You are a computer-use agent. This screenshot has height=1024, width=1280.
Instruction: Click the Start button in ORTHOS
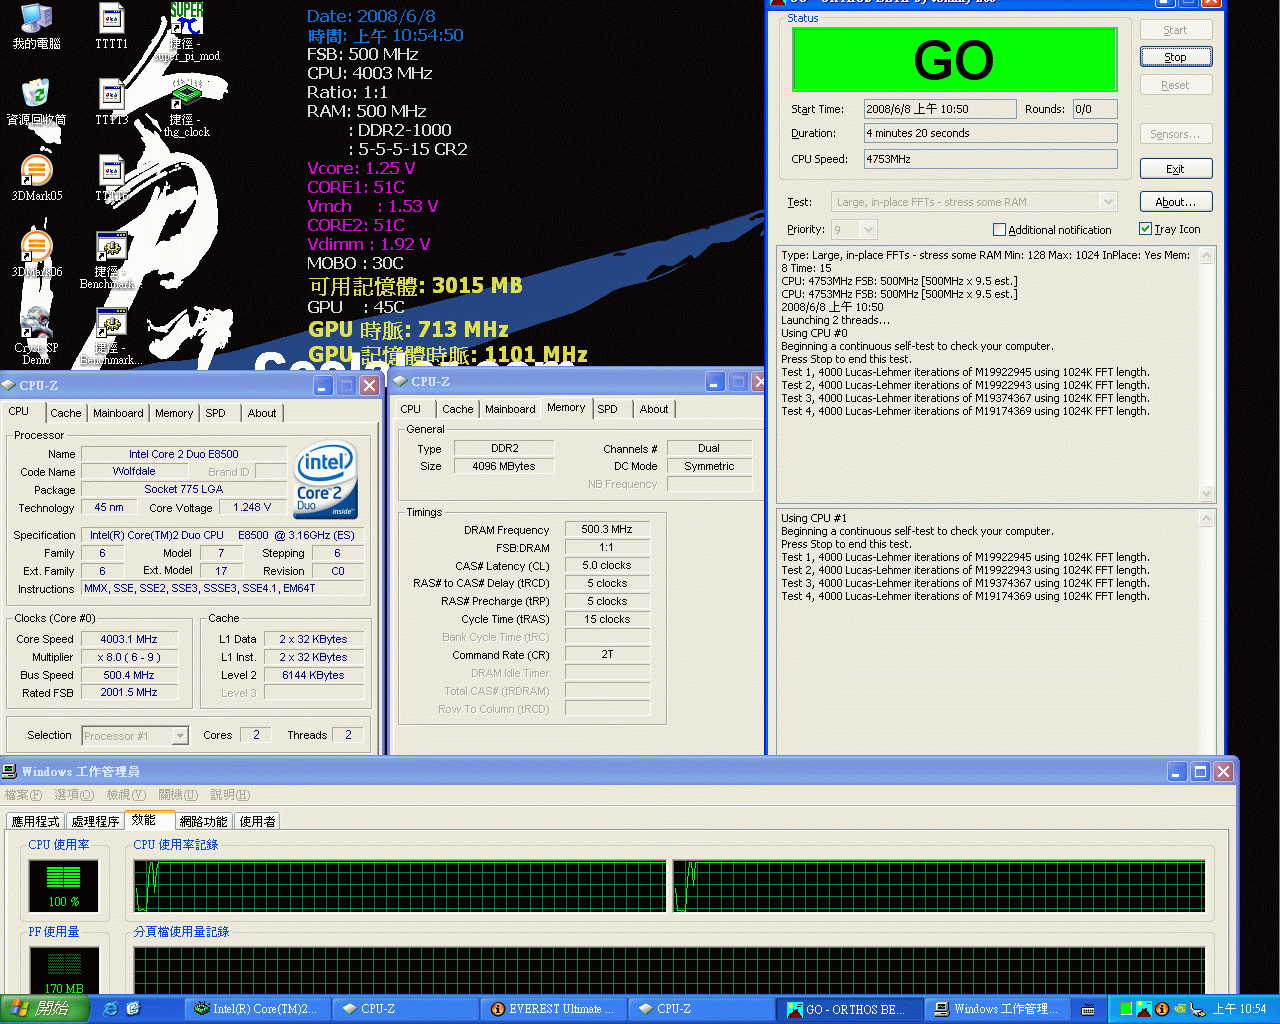[1176, 30]
